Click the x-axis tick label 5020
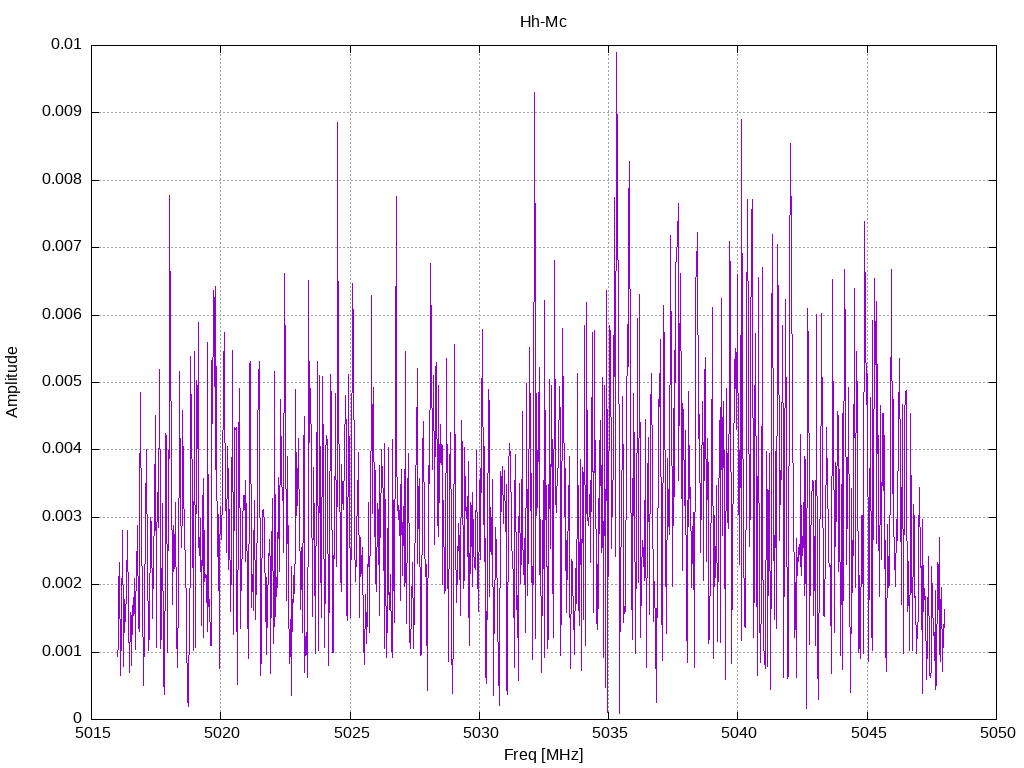 (x=221, y=733)
